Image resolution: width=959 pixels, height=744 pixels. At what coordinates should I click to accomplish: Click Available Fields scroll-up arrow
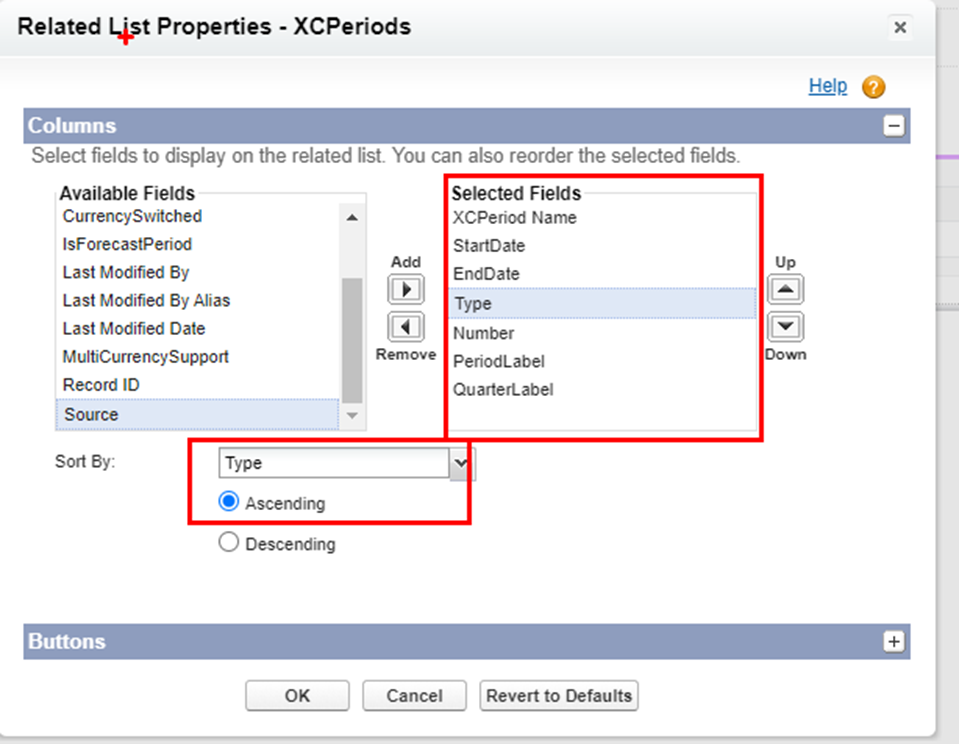click(352, 217)
